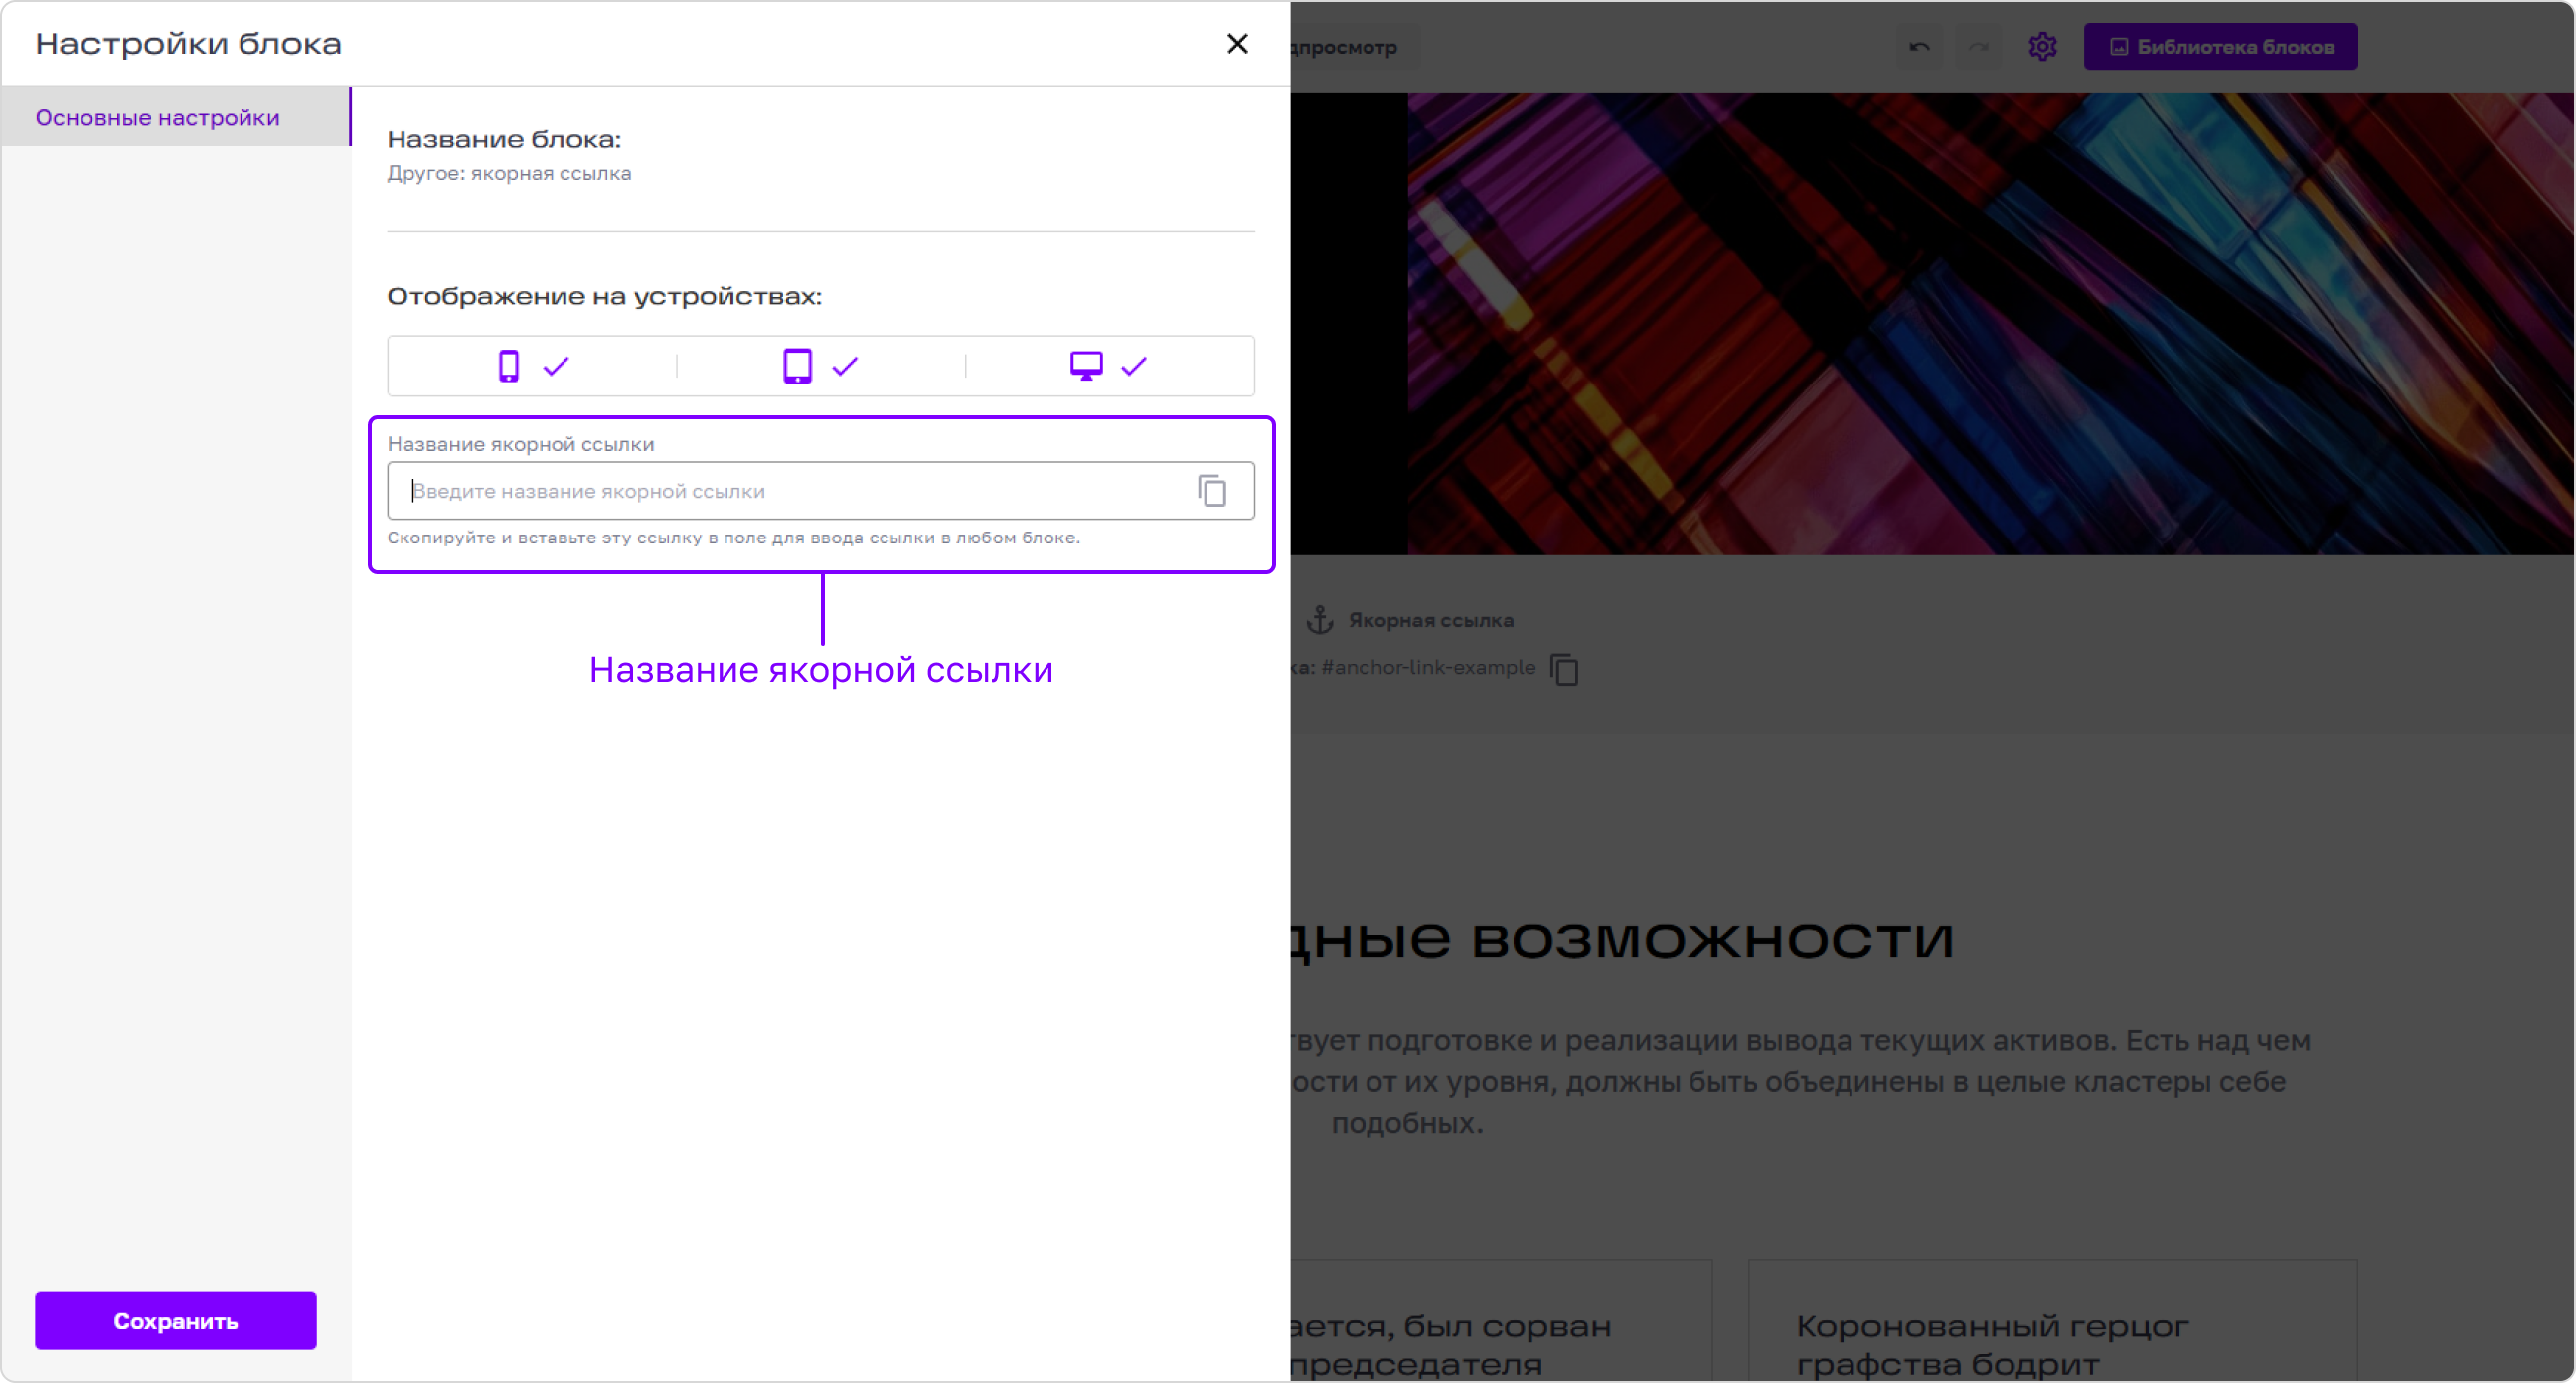Toggle desktop monitor display visibility

pyautogui.click(x=1109, y=366)
